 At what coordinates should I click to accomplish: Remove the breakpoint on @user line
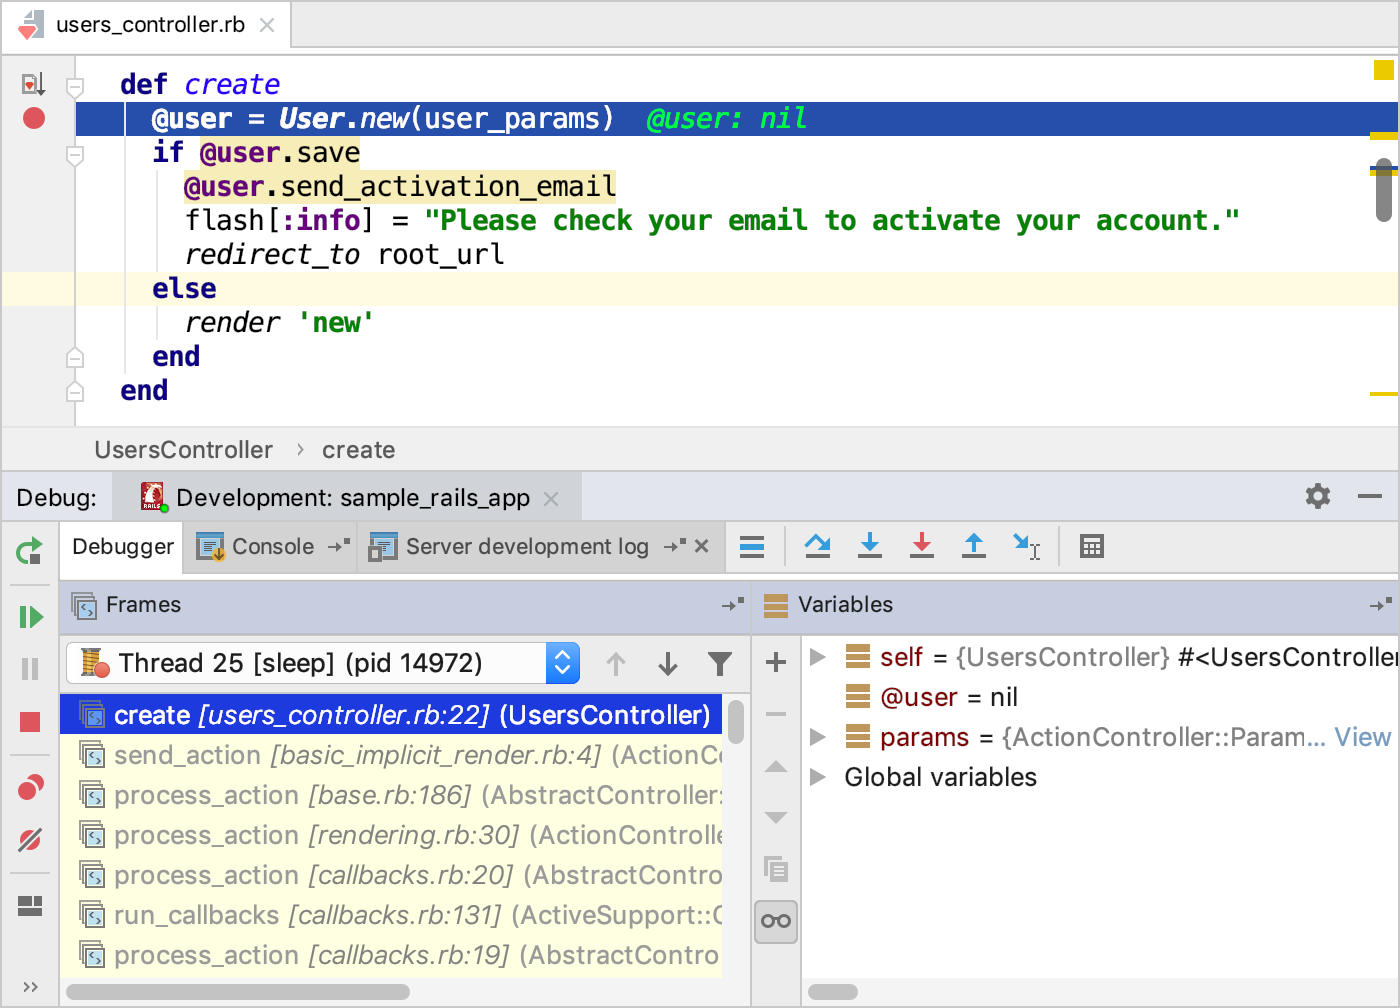(34, 118)
